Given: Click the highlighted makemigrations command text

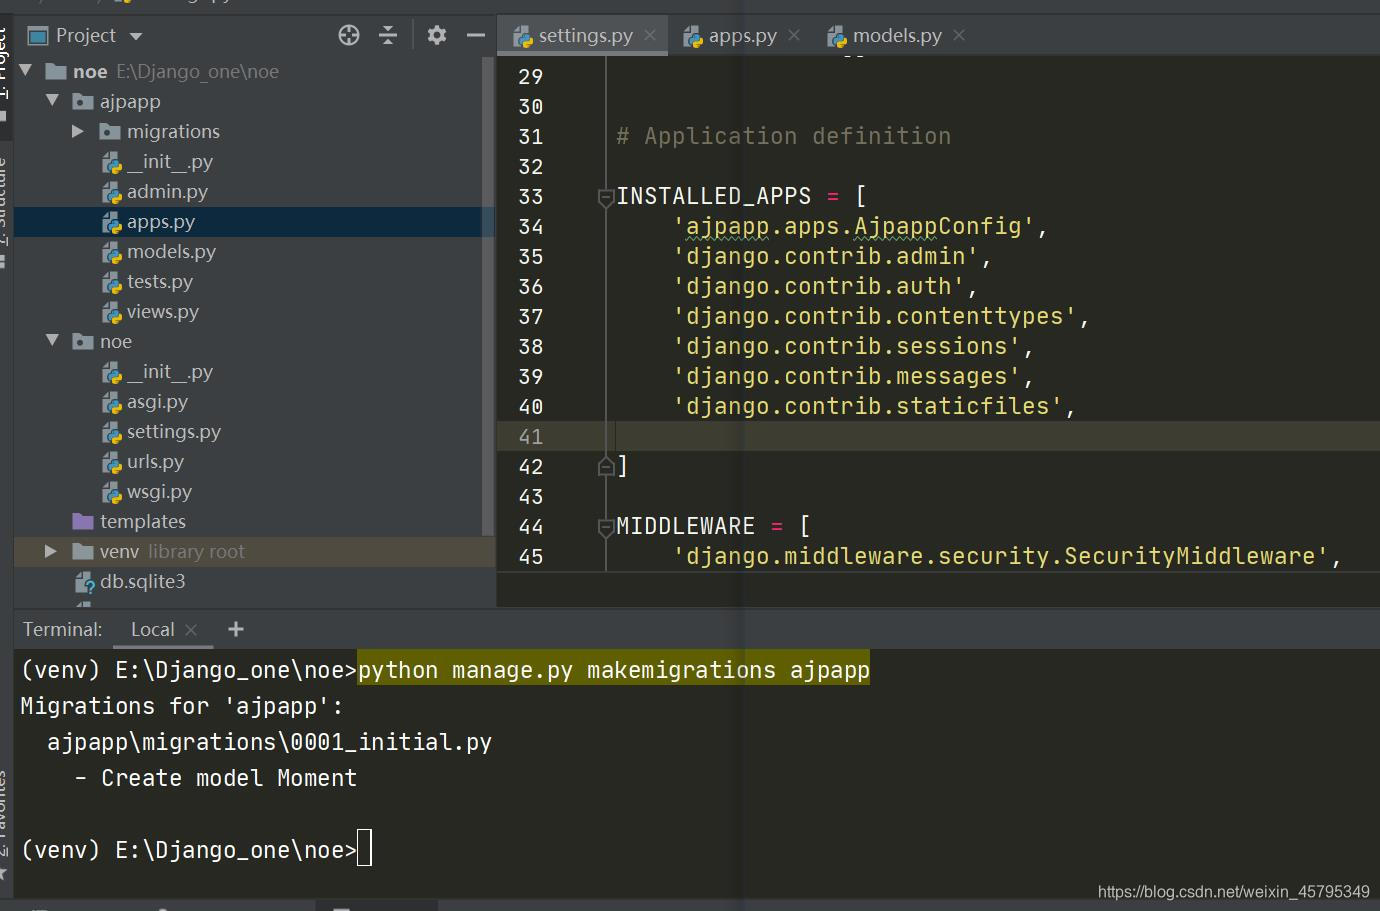Looking at the screenshot, I should (x=614, y=670).
